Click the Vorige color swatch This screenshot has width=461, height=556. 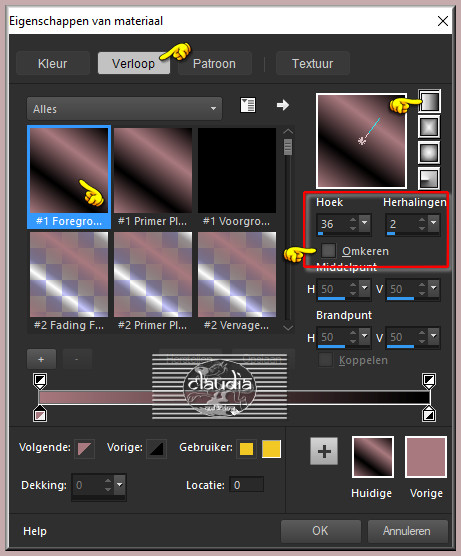[426, 457]
